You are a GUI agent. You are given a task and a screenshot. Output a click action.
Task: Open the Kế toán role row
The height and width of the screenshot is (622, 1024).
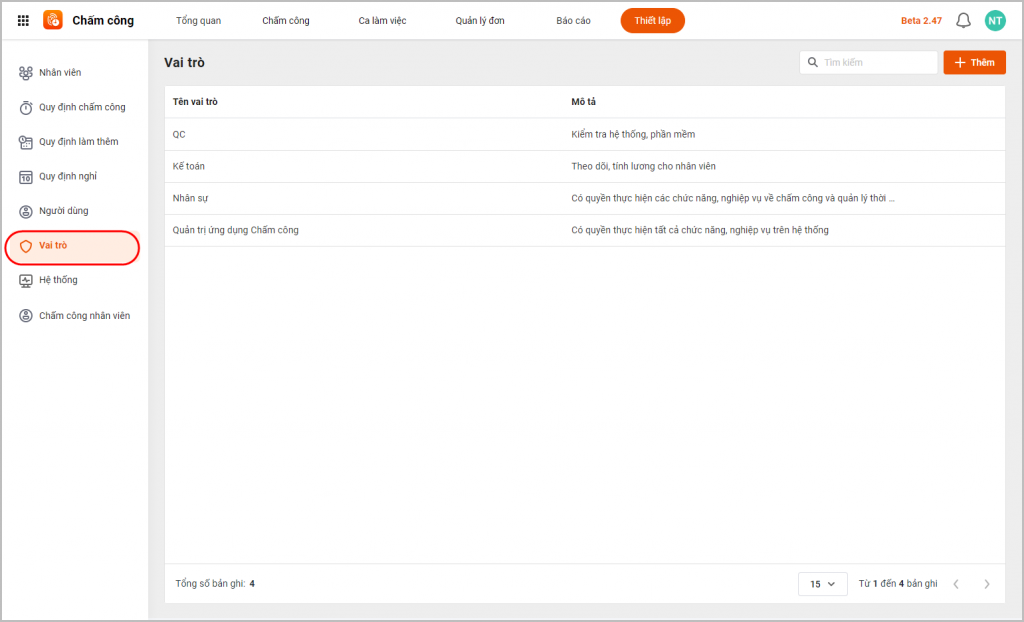(x=189, y=166)
